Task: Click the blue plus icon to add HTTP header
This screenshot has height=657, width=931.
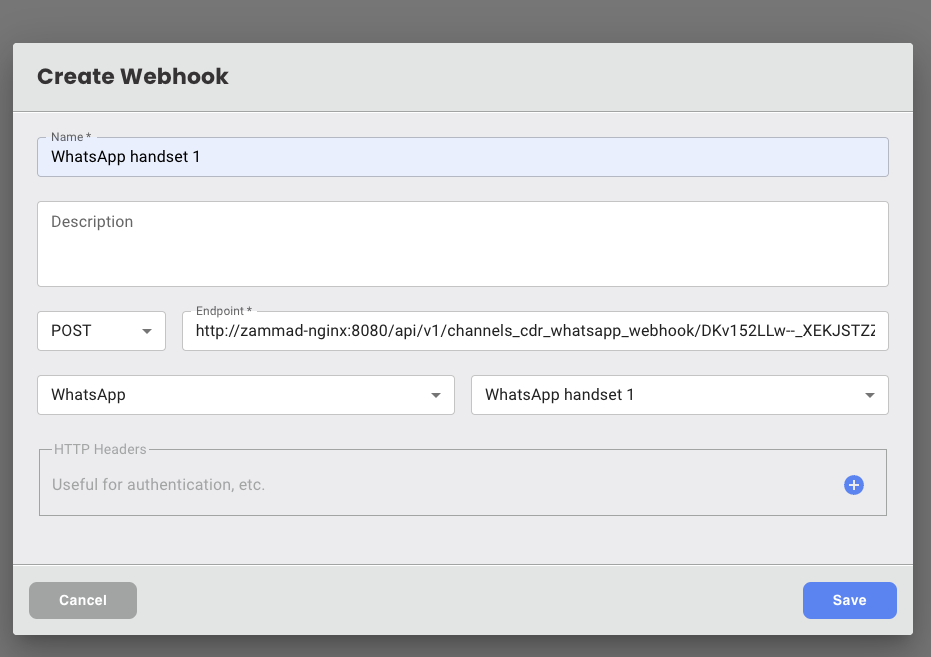Action: click(x=853, y=485)
